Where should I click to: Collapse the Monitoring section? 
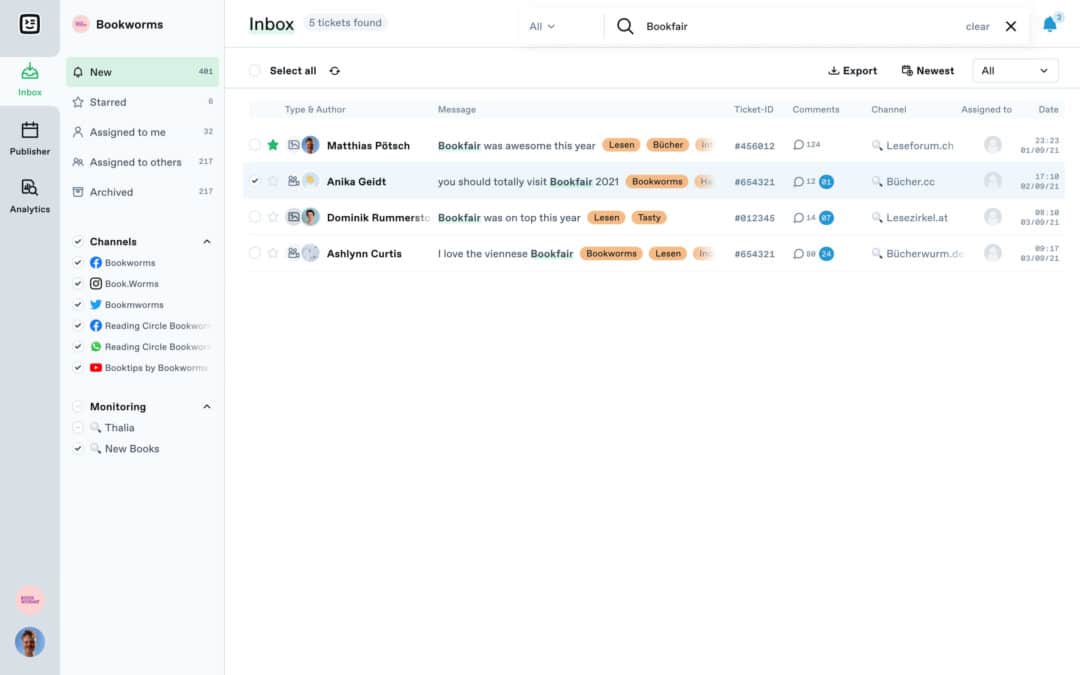pos(207,407)
